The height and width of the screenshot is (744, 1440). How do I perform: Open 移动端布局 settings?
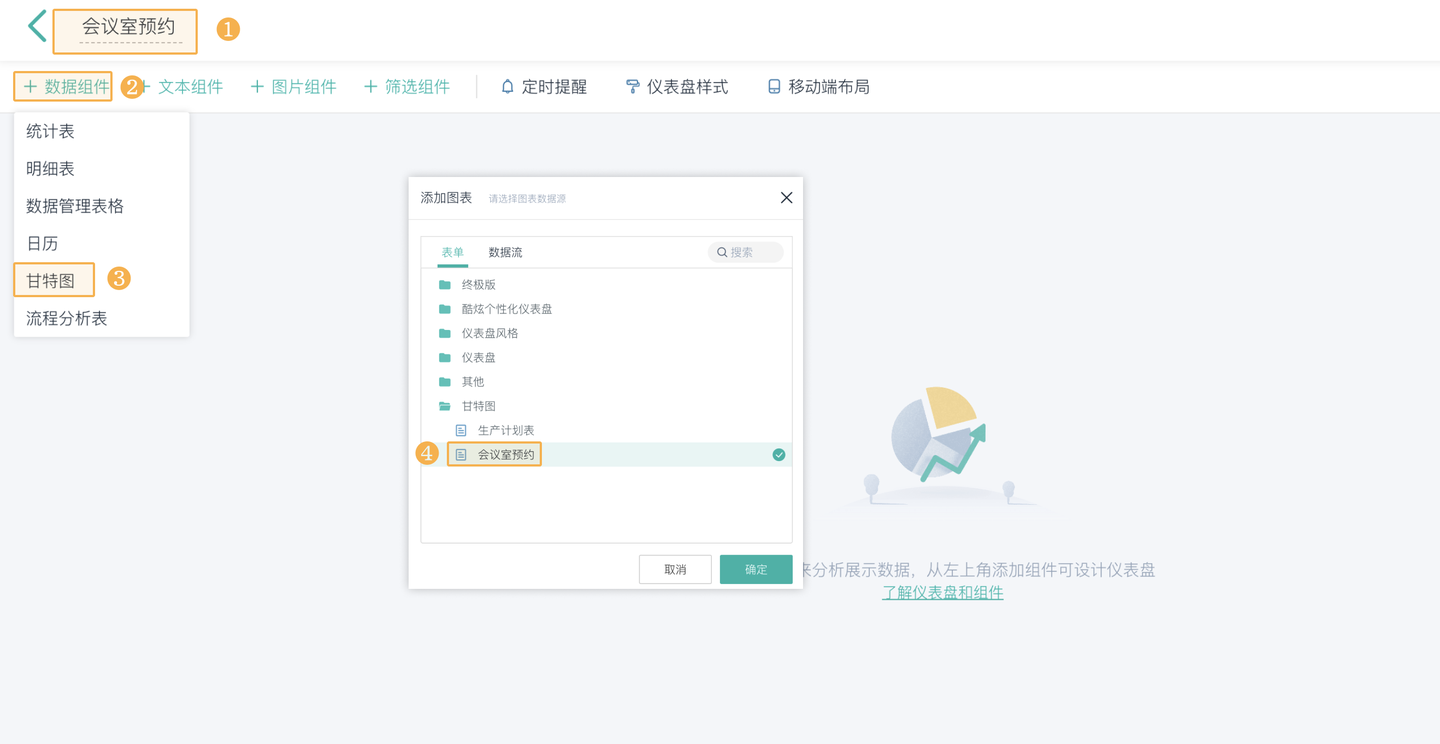(x=818, y=87)
